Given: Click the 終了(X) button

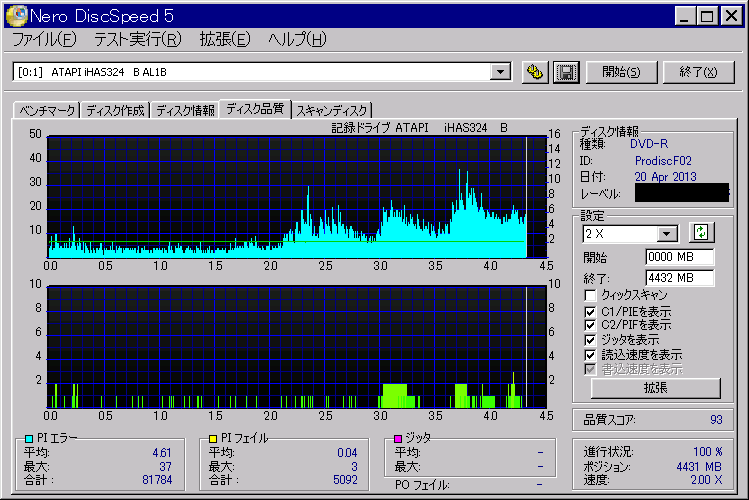Looking at the screenshot, I should click(698, 72).
